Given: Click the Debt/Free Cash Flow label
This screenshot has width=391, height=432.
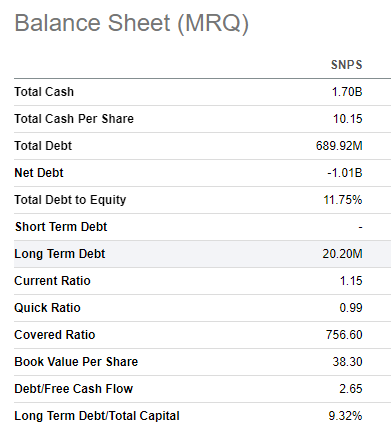Looking at the screenshot, I should [74, 389].
